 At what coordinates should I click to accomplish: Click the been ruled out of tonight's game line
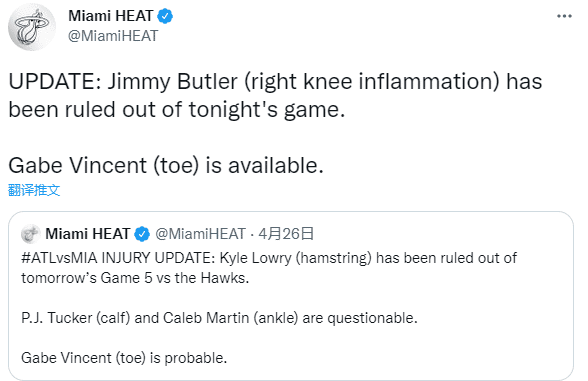[177, 110]
